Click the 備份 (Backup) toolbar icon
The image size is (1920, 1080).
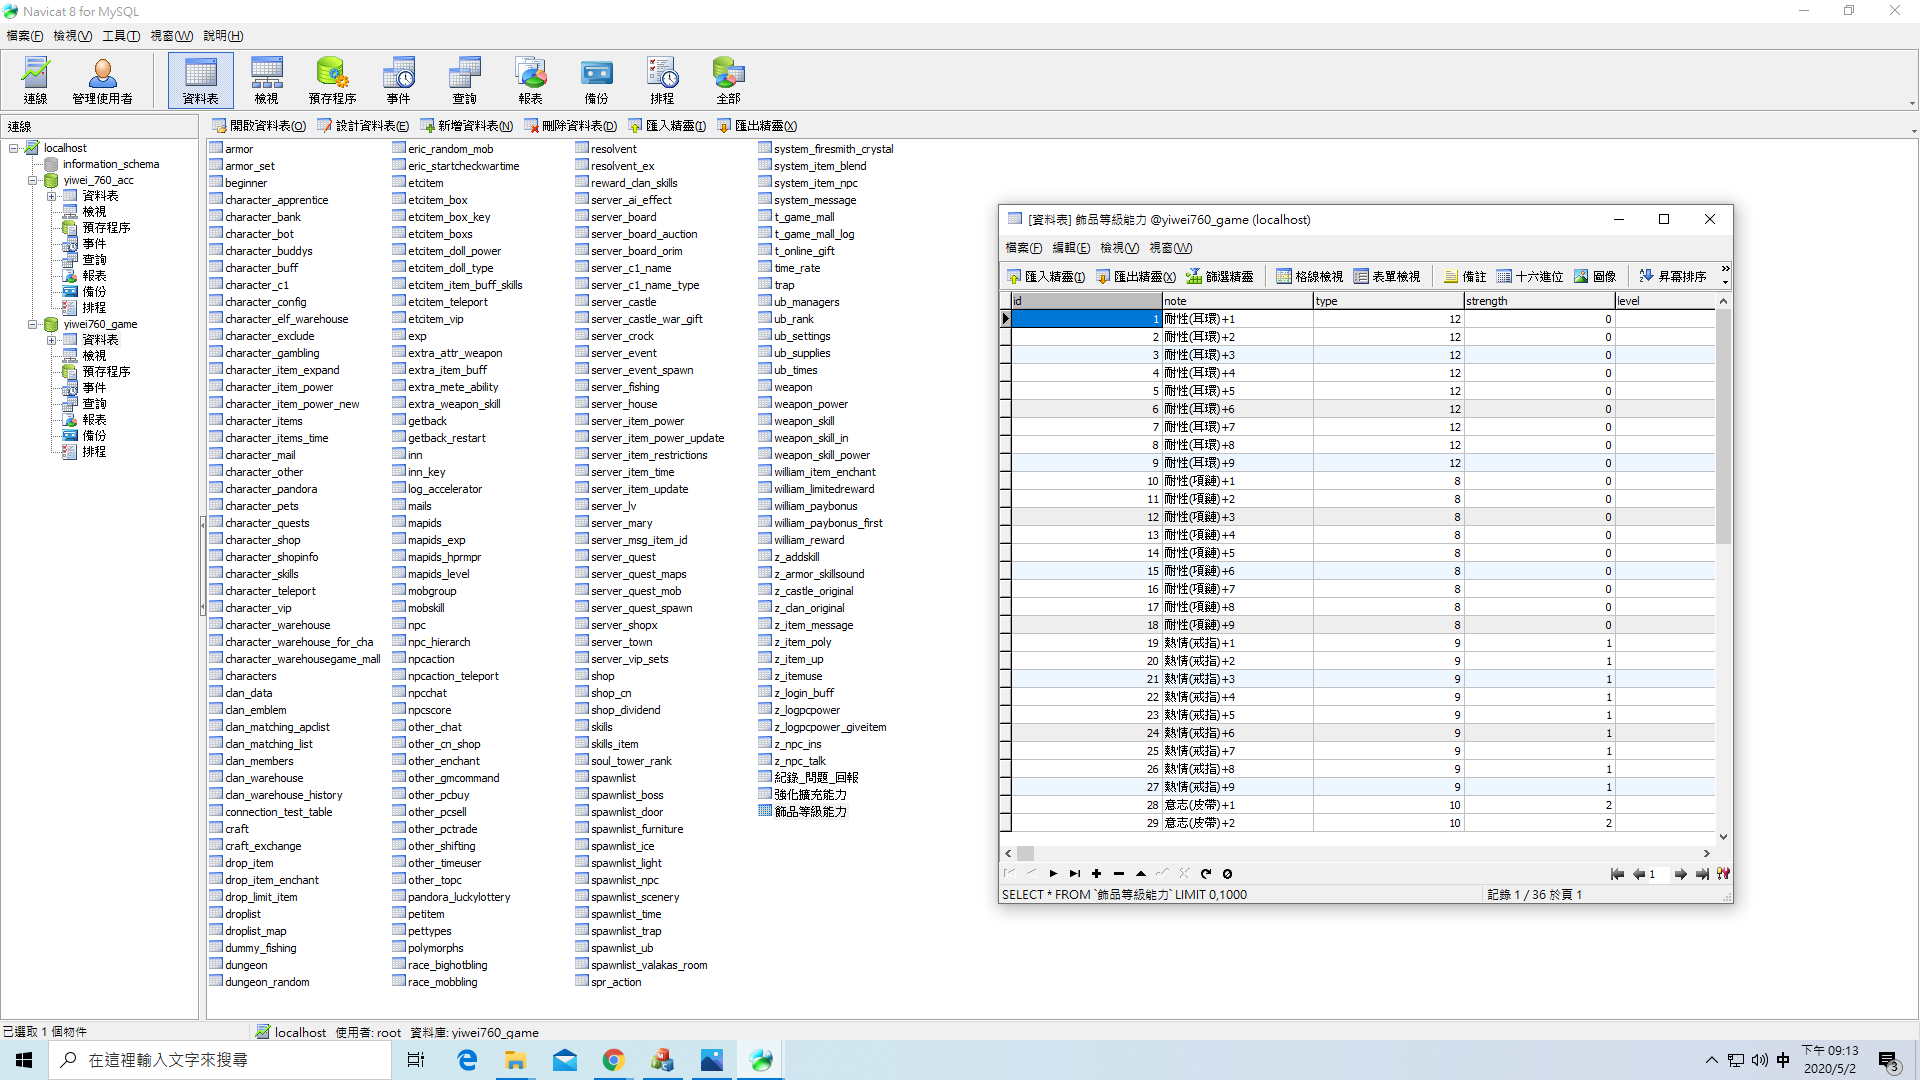pos(596,81)
